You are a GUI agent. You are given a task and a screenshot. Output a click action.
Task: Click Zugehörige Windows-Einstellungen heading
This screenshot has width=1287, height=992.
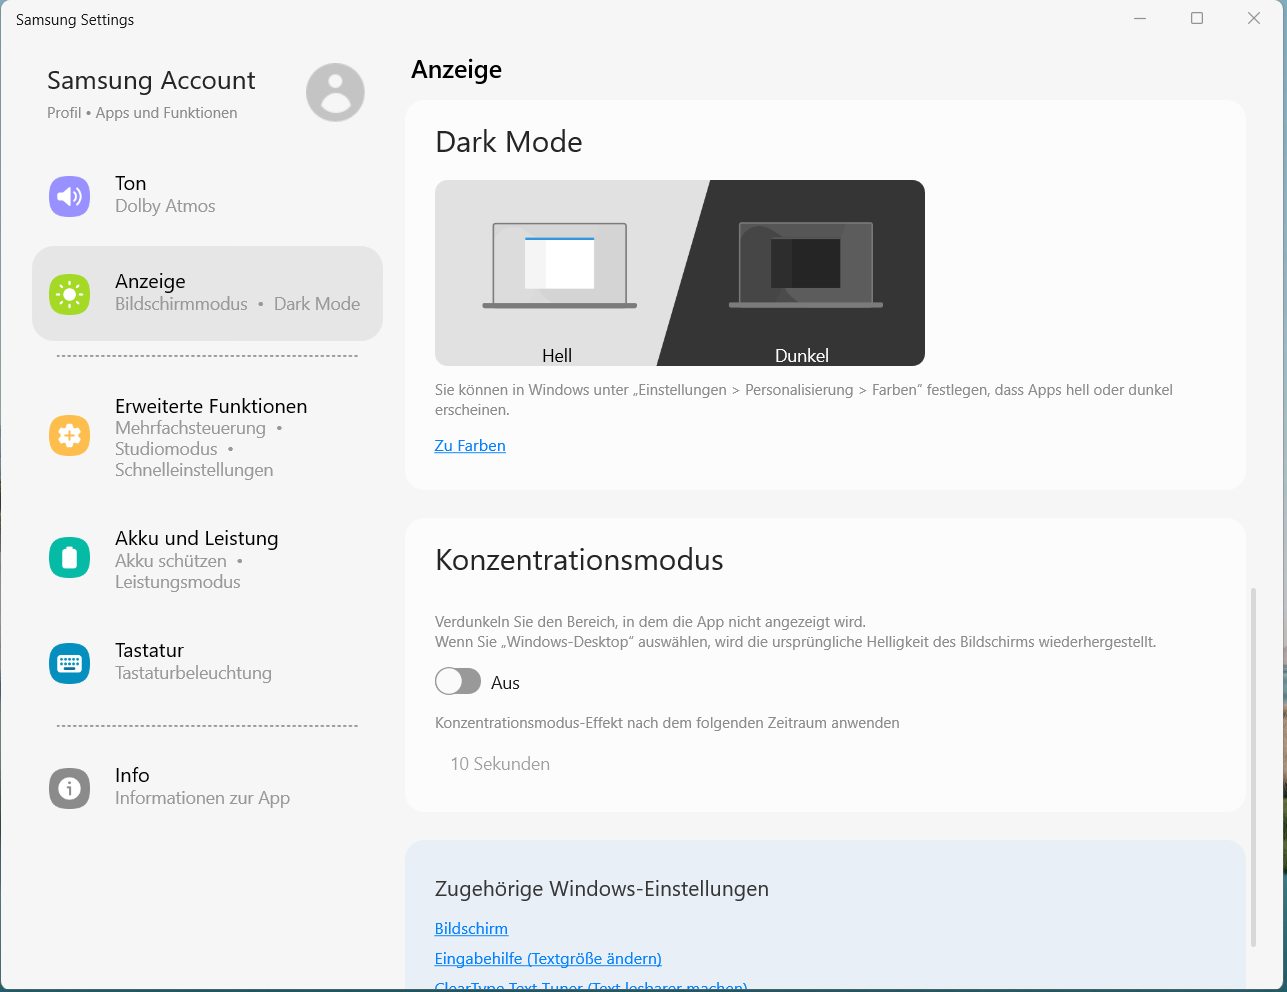[x=602, y=889]
